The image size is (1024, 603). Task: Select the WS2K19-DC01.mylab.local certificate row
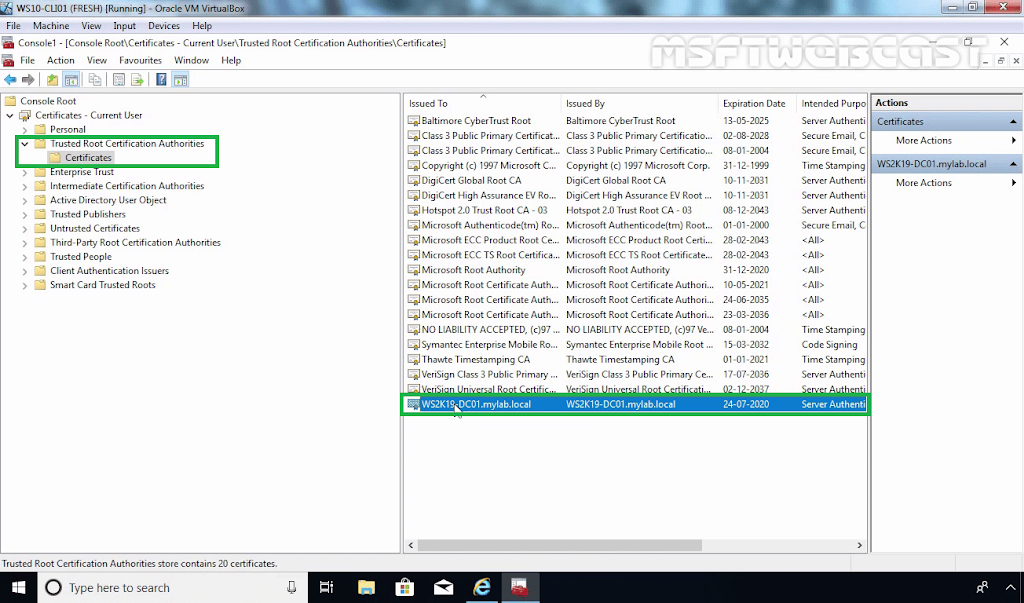point(636,404)
